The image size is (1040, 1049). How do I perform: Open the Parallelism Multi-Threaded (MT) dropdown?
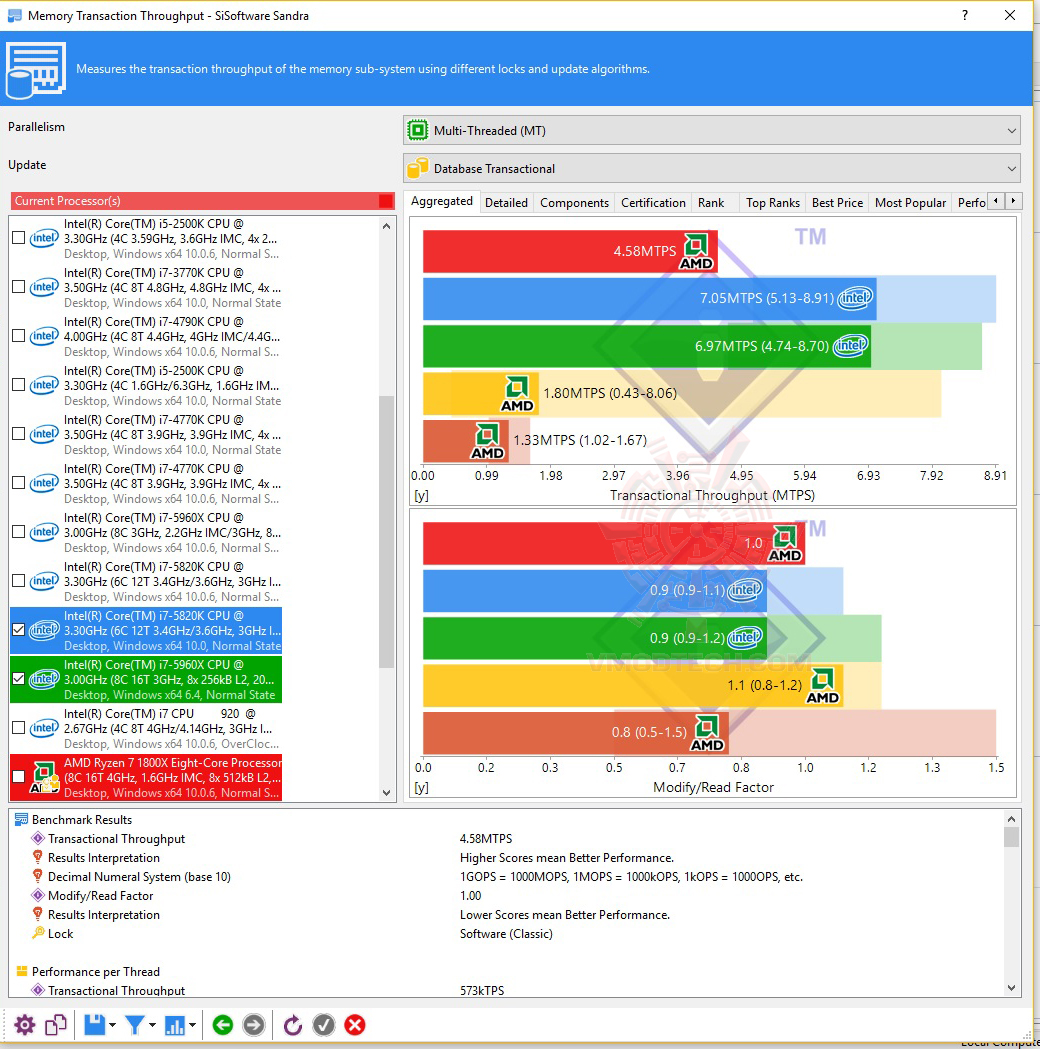click(x=712, y=130)
